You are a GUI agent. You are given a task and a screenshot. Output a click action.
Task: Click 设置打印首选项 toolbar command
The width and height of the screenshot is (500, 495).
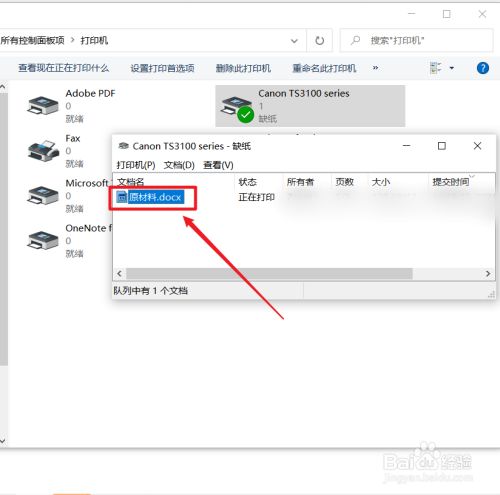pyautogui.click(x=162, y=68)
